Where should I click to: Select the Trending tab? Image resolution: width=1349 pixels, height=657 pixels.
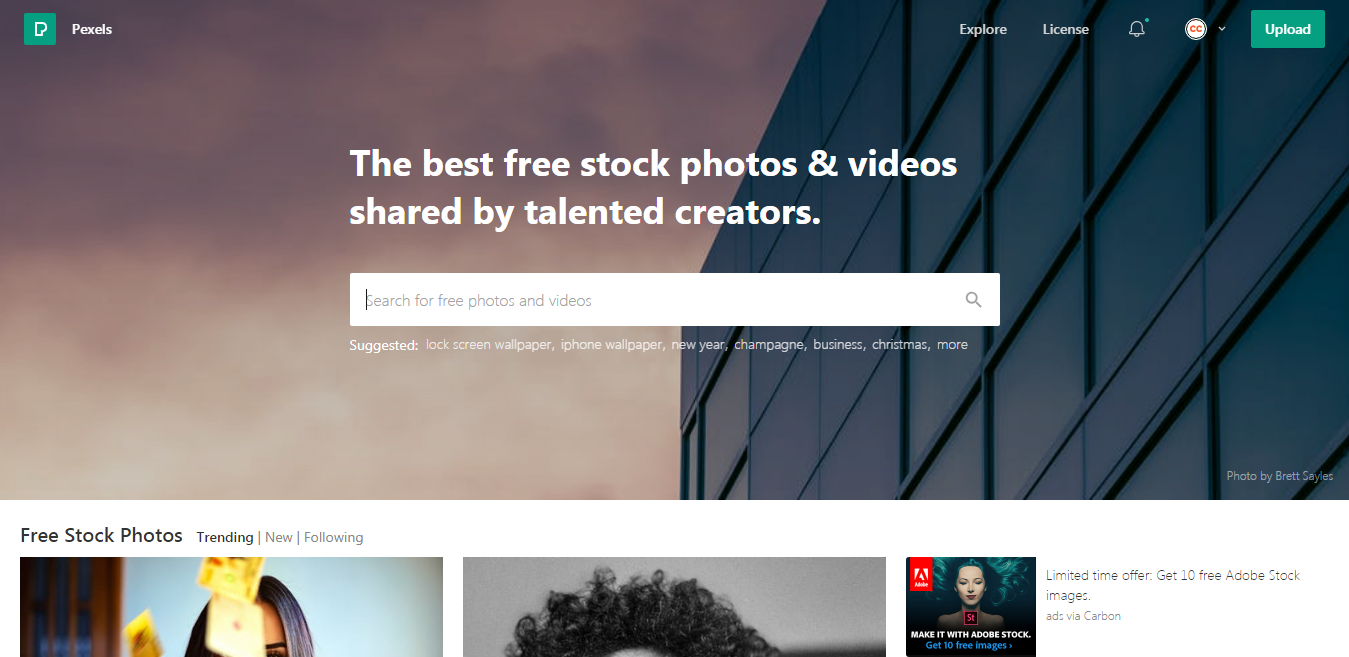(225, 537)
